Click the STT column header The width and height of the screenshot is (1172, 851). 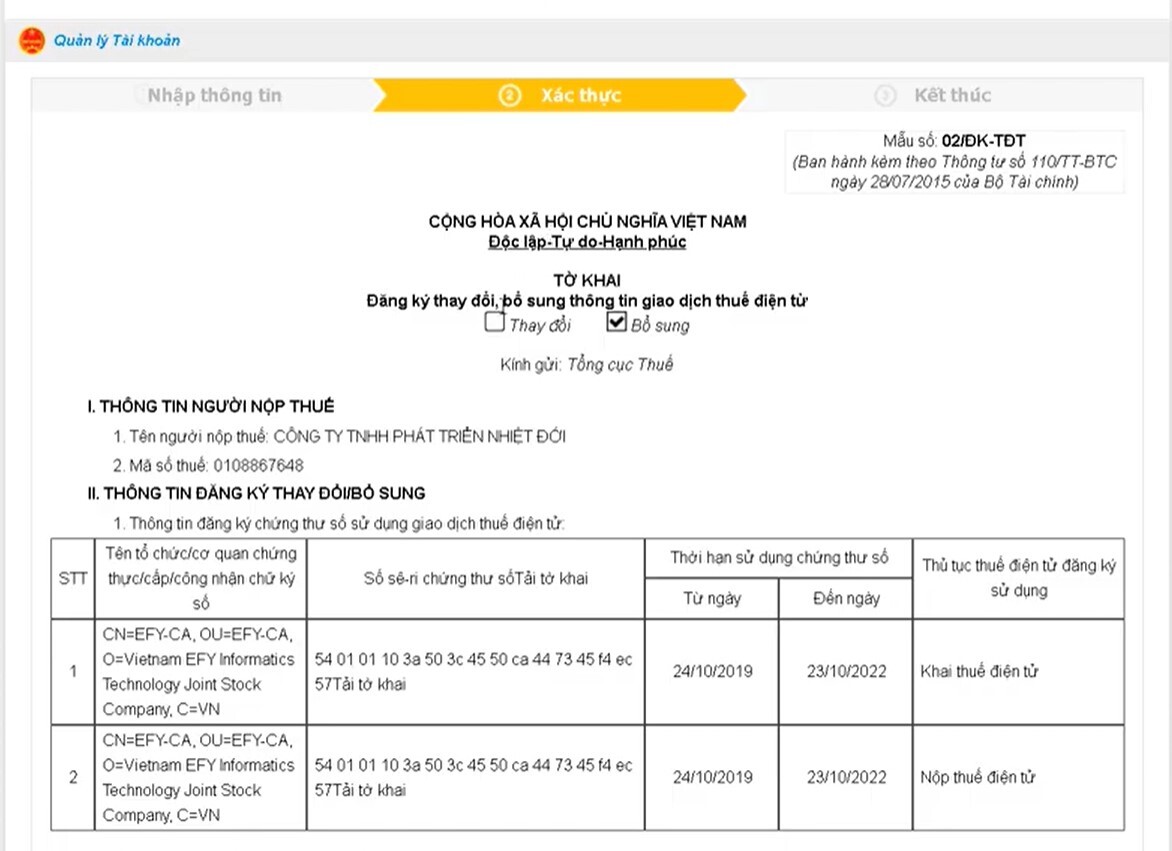click(73, 578)
